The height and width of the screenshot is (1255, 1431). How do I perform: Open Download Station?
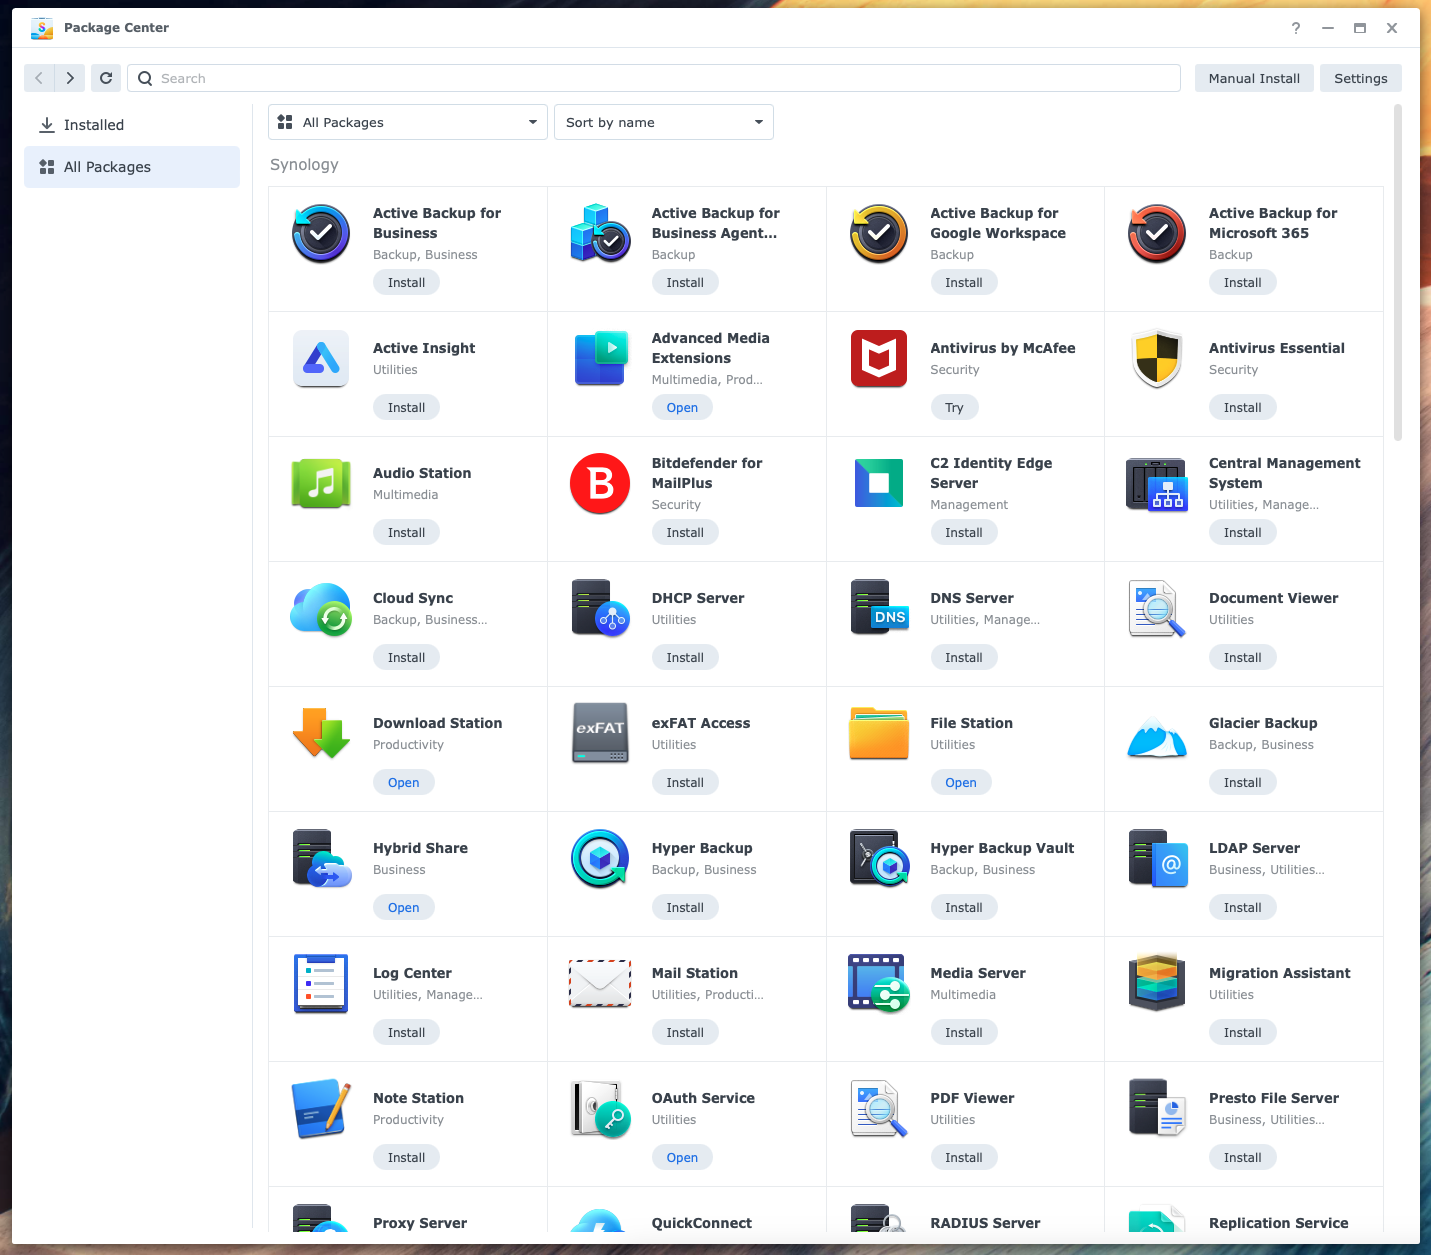(x=403, y=782)
